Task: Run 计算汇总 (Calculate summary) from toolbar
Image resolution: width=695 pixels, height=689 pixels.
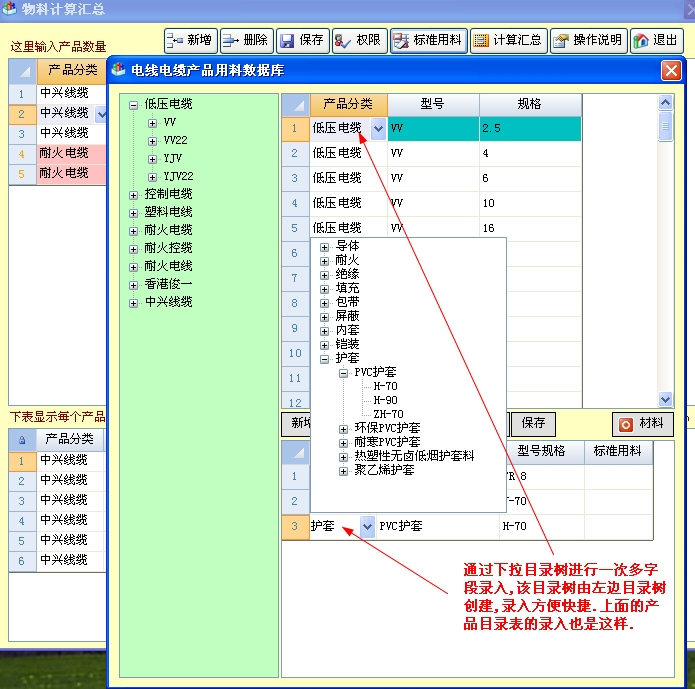Action: 507,40
